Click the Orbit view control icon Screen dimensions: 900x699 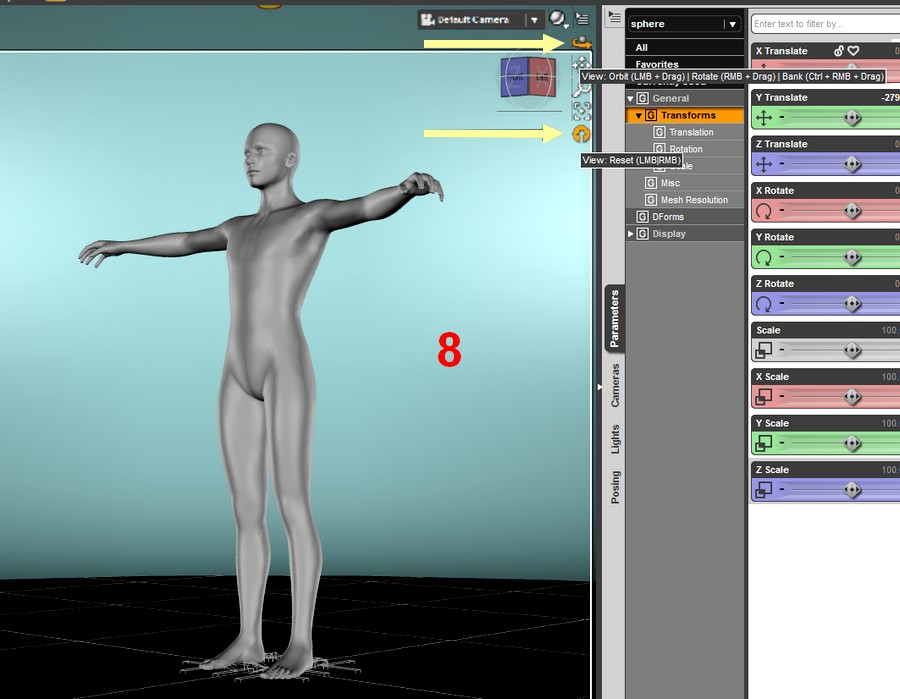pos(581,42)
